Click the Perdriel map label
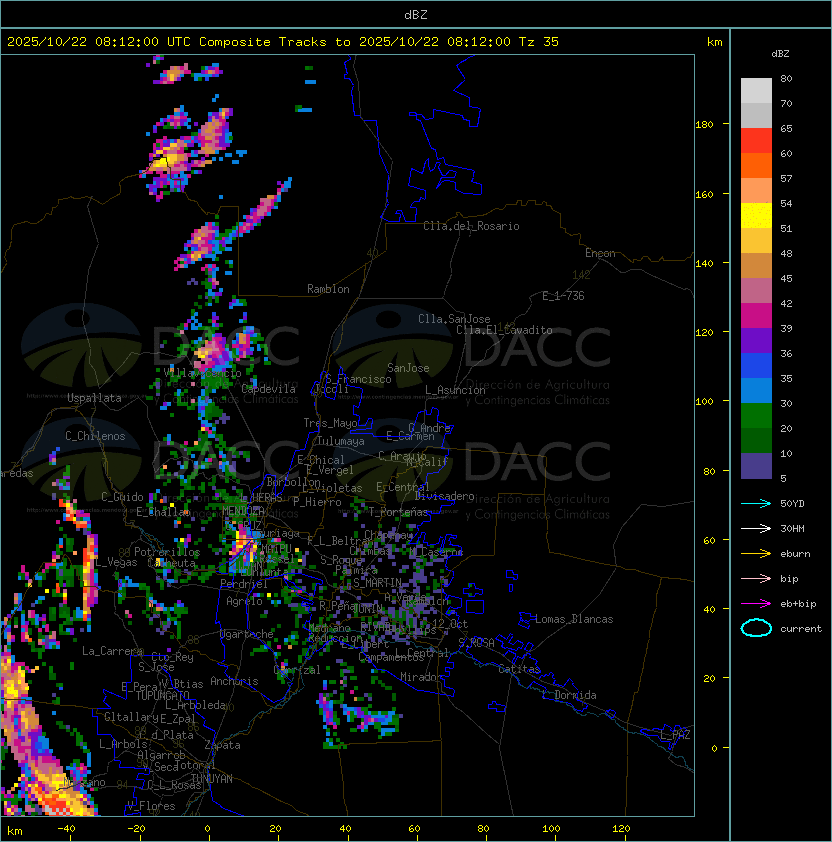 [x=244, y=584]
